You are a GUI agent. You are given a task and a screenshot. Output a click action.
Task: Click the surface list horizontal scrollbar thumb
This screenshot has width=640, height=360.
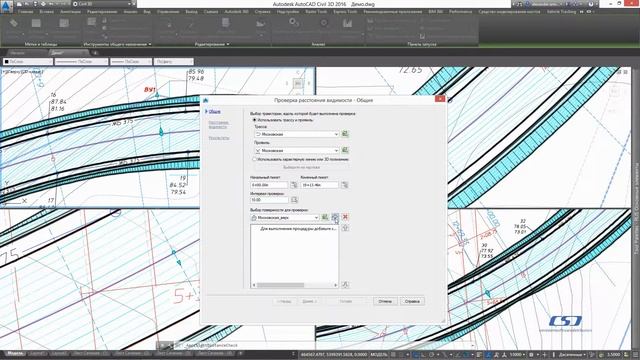point(280,285)
